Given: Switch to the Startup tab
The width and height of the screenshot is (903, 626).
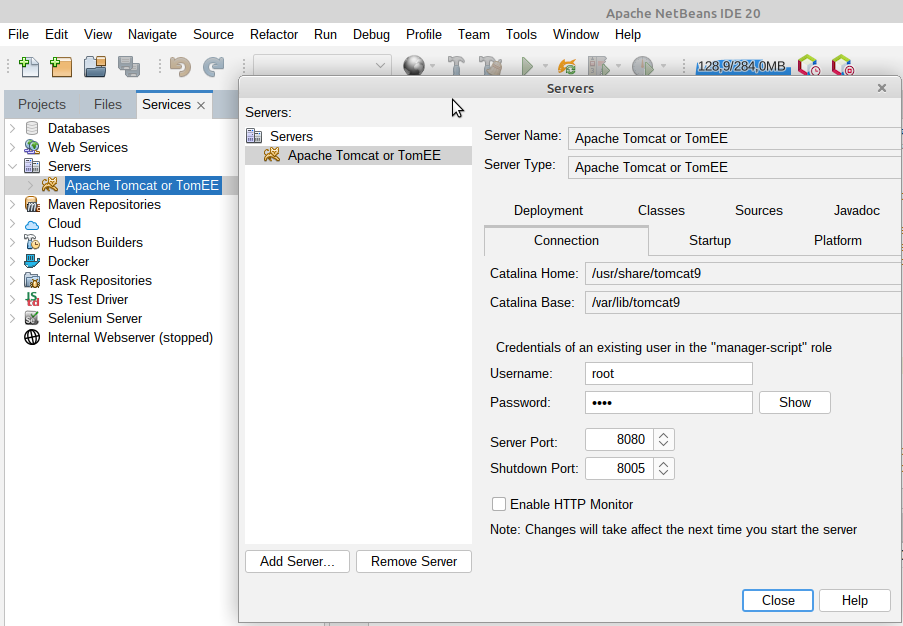Looking at the screenshot, I should coord(710,241).
